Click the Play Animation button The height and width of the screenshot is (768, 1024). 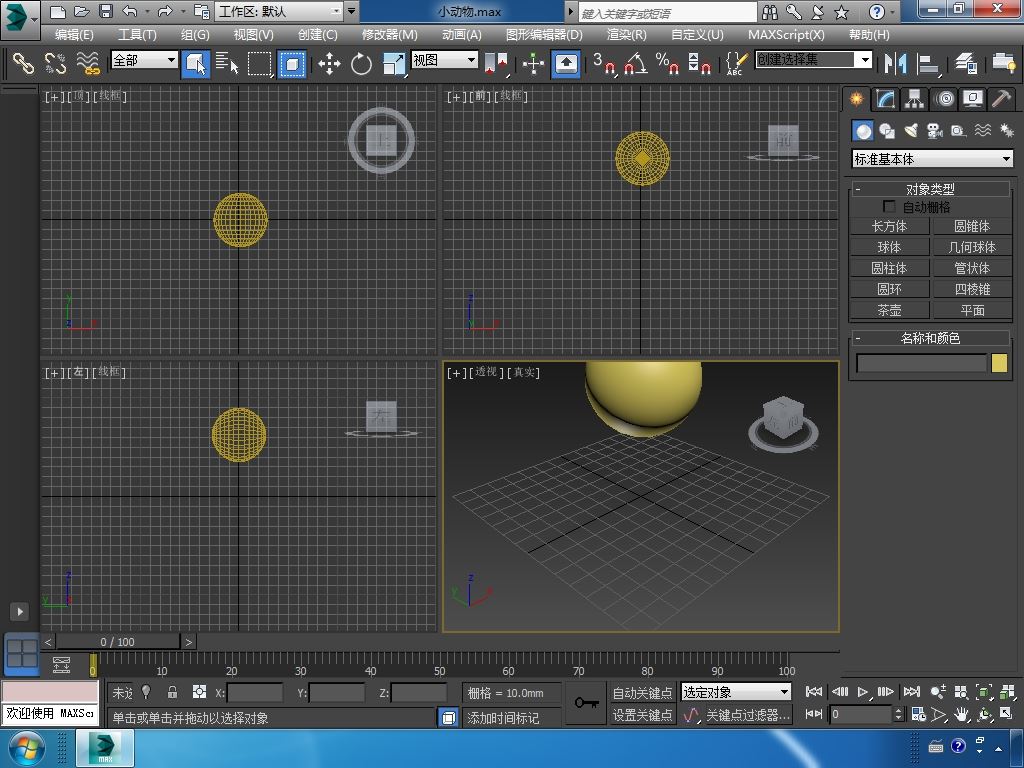tap(863, 692)
